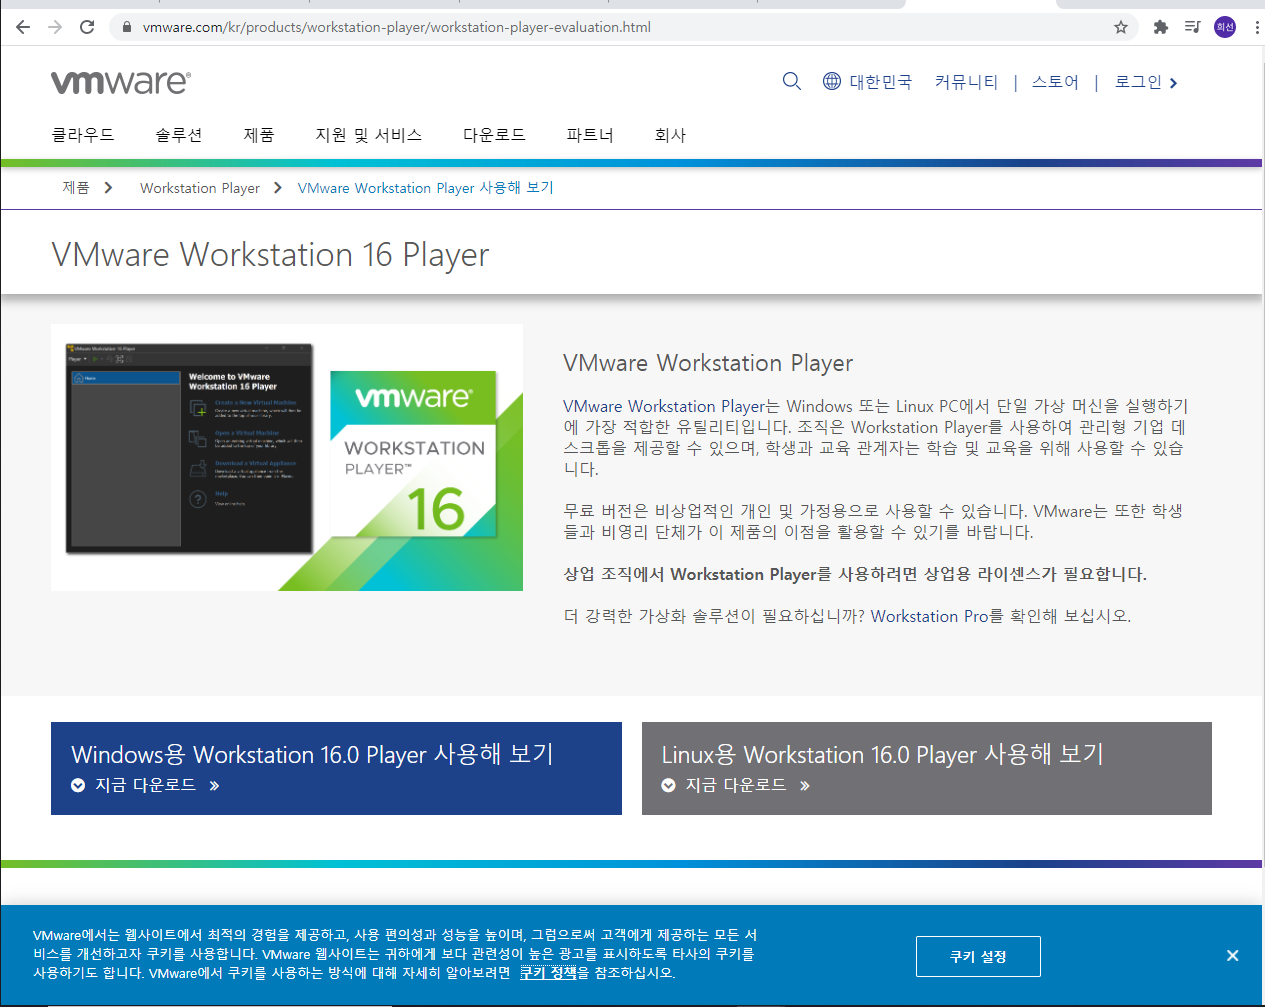
Task: Click the padlock site info icon
Action: click(126, 27)
